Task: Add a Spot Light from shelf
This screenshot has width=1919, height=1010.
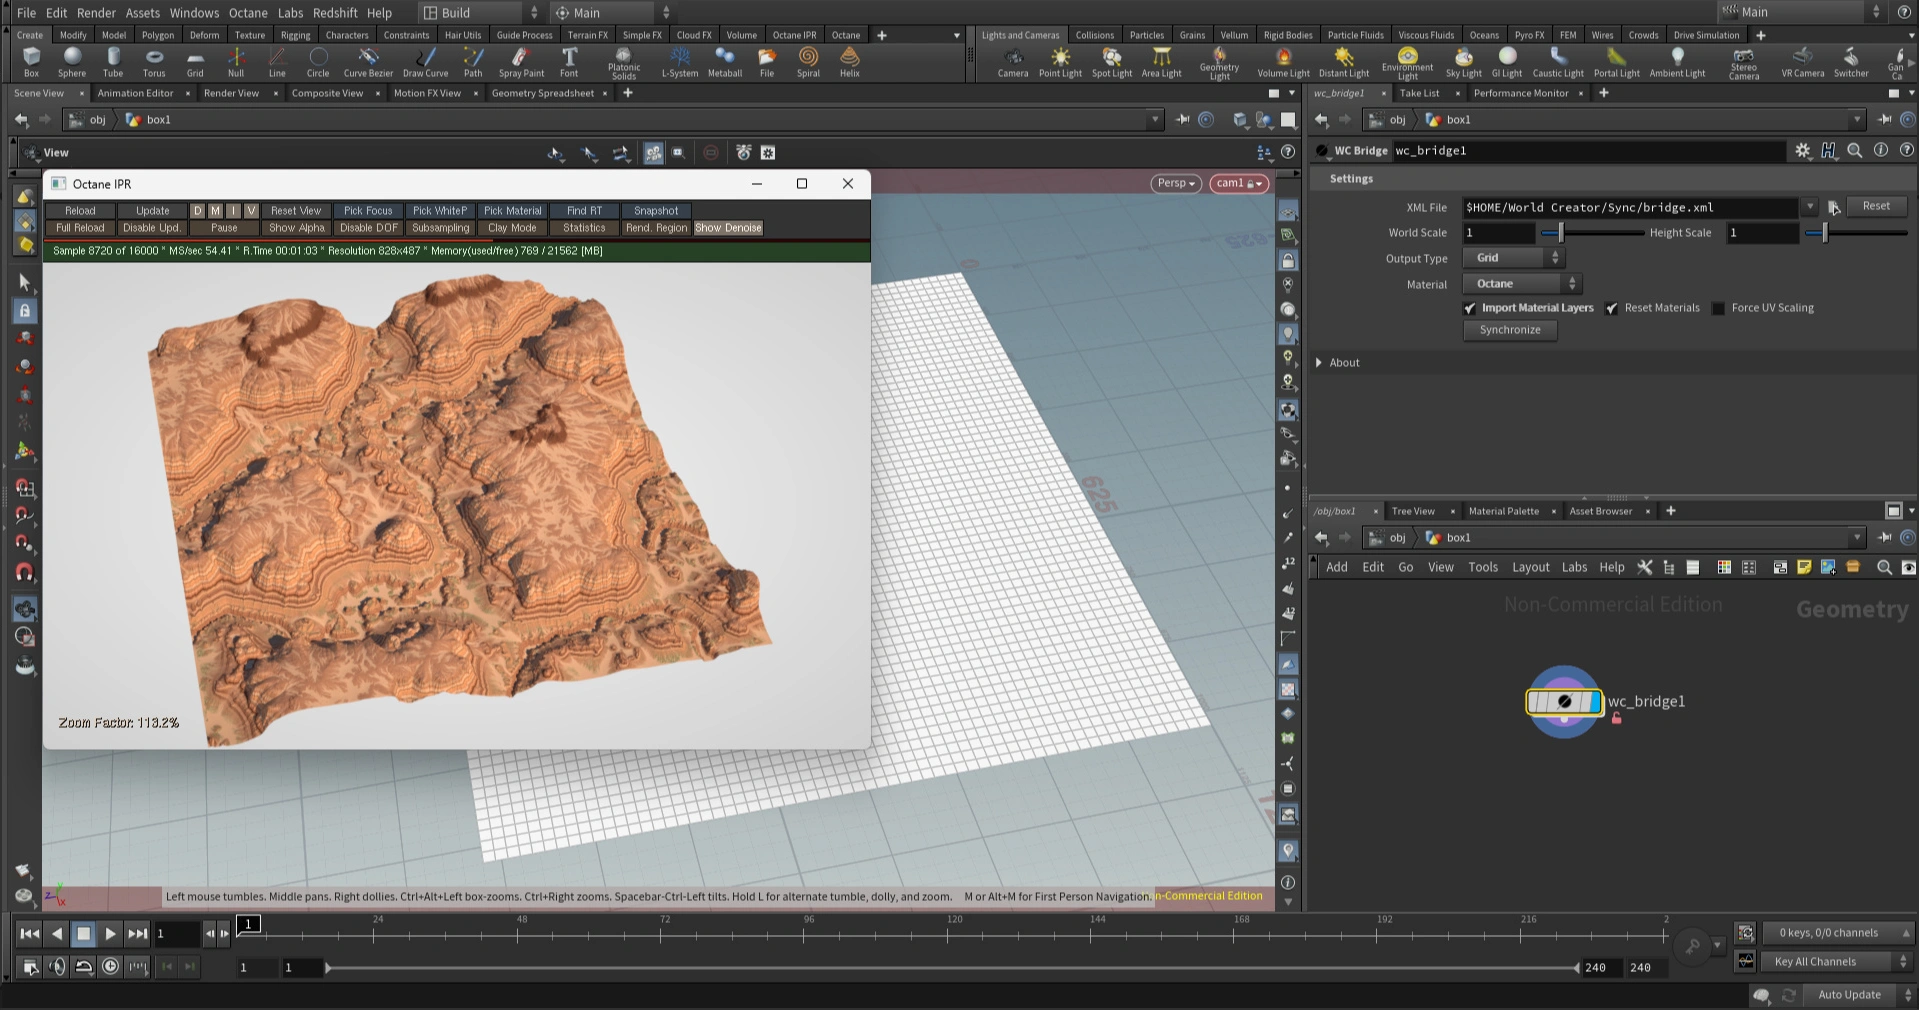Action: [1111, 62]
